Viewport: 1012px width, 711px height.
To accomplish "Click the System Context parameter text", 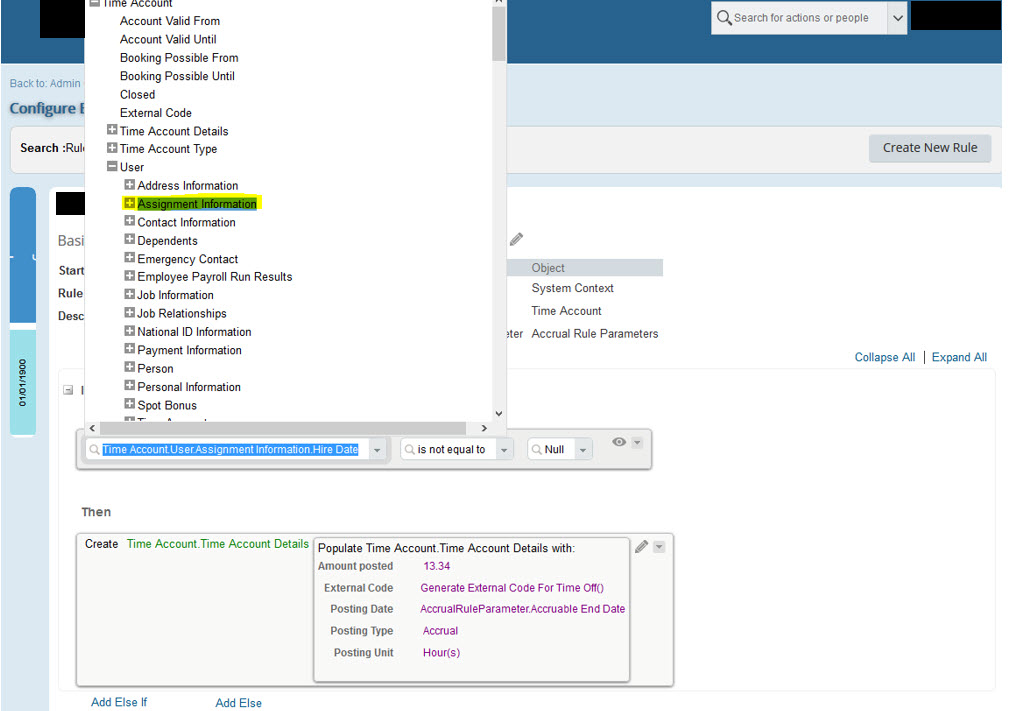I will pyautogui.click(x=572, y=288).
